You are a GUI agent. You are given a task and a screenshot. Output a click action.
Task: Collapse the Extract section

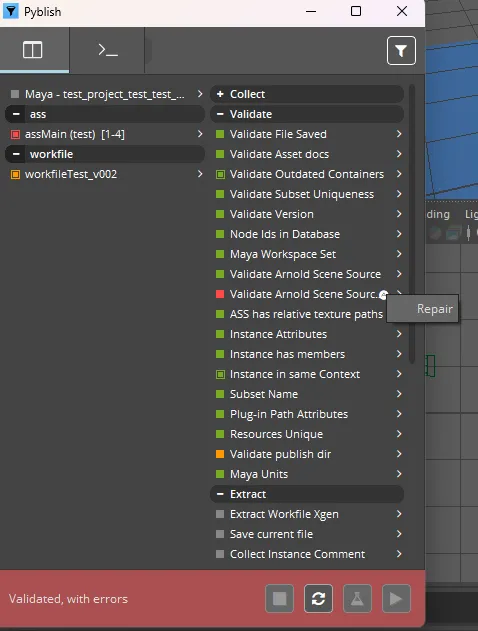click(220, 494)
